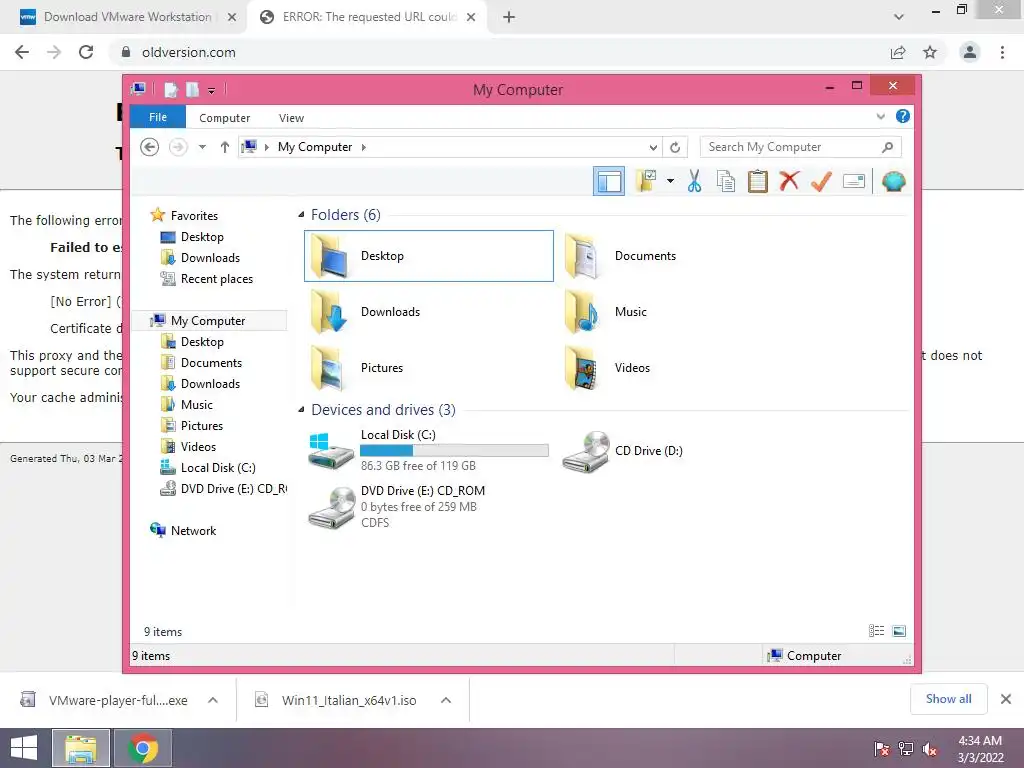Screen dimensions: 1024x768
Task: Click the Copy icon in toolbar
Action: pyautogui.click(x=726, y=181)
